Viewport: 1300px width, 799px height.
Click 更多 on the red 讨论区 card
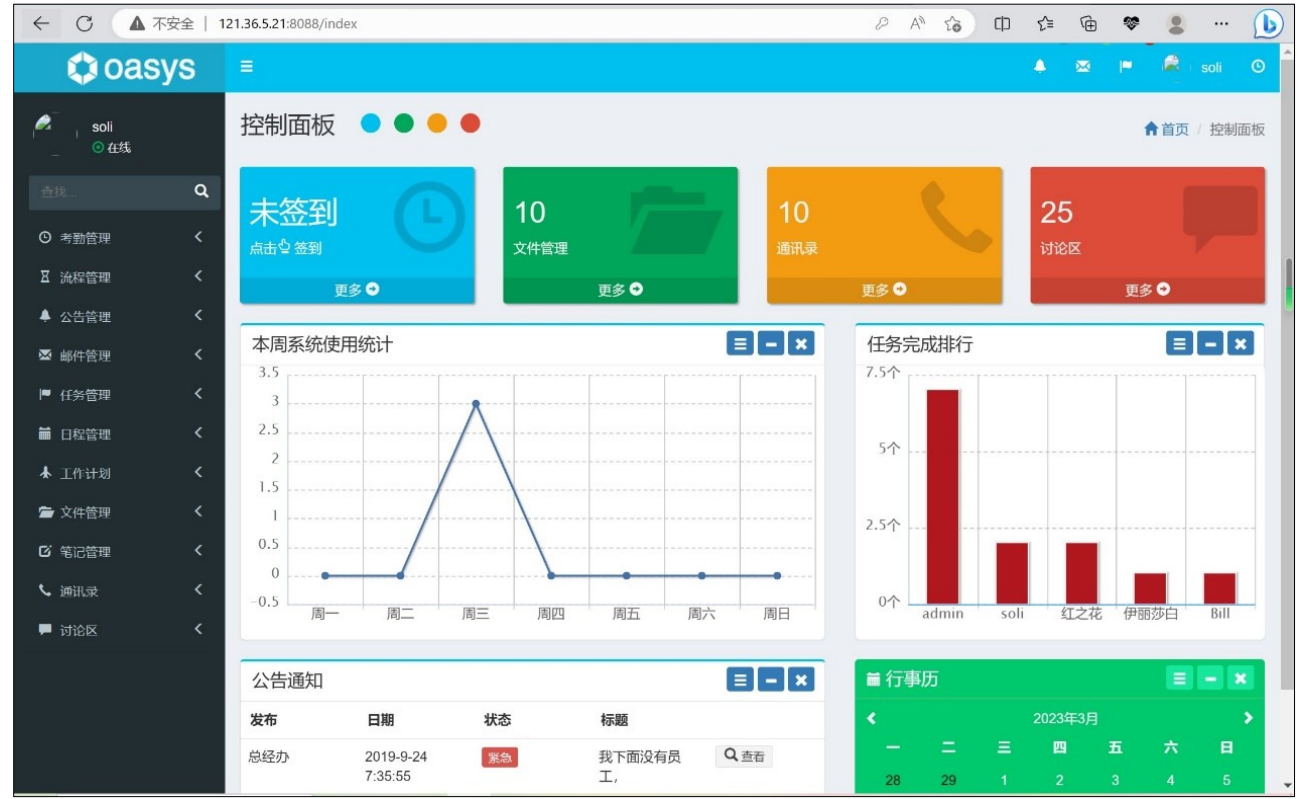(x=1148, y=290)
